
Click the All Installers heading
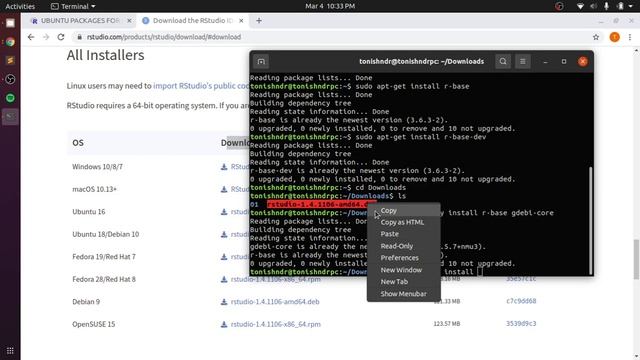click(x=105, y=55)
